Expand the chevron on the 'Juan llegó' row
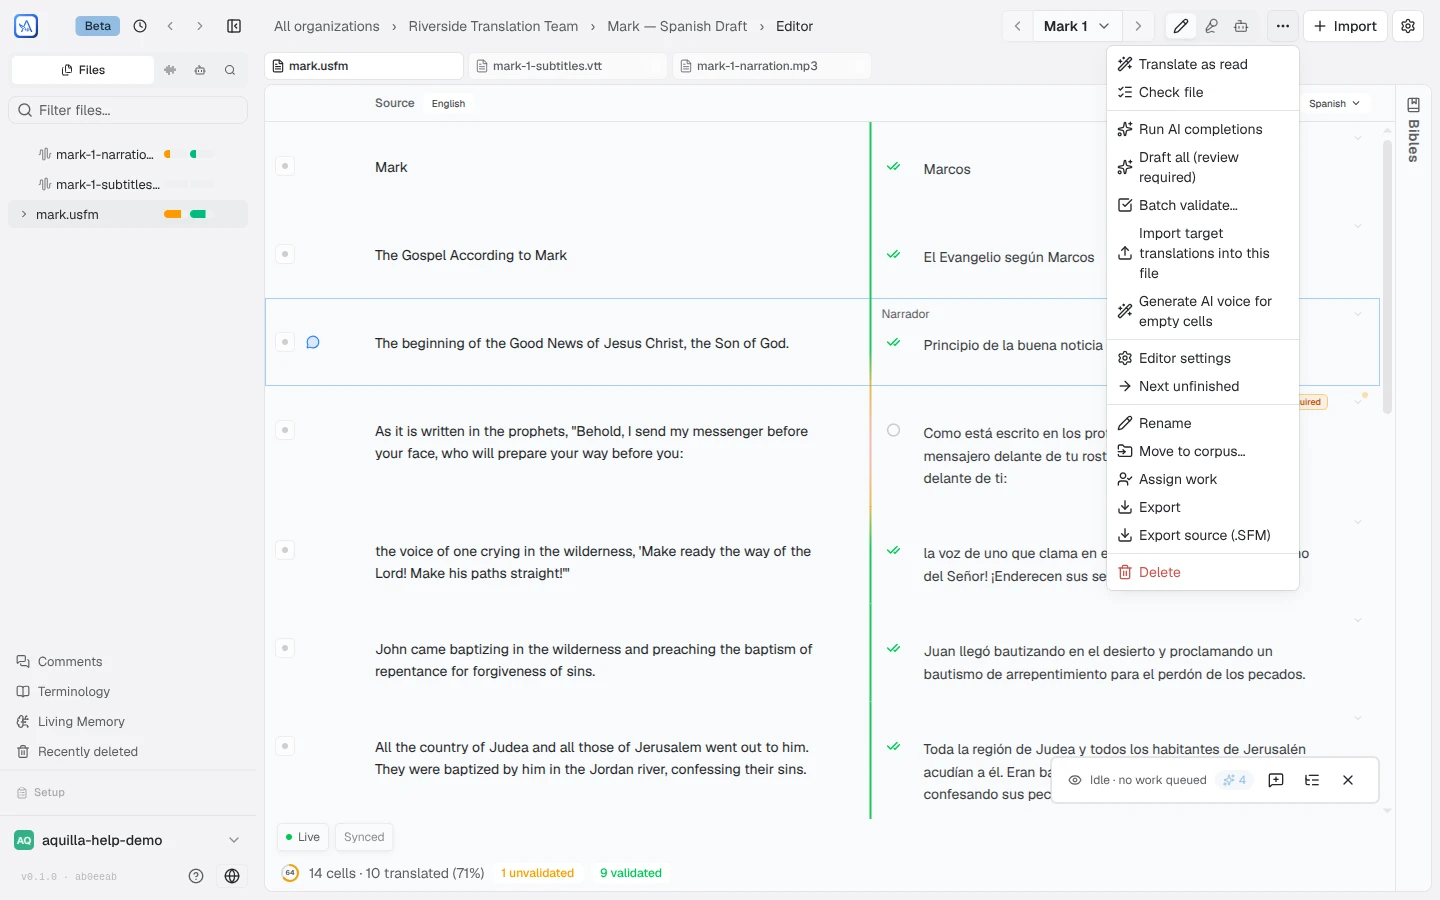The width and height of the screenshot is (1440, 900). click(1358, 620)
